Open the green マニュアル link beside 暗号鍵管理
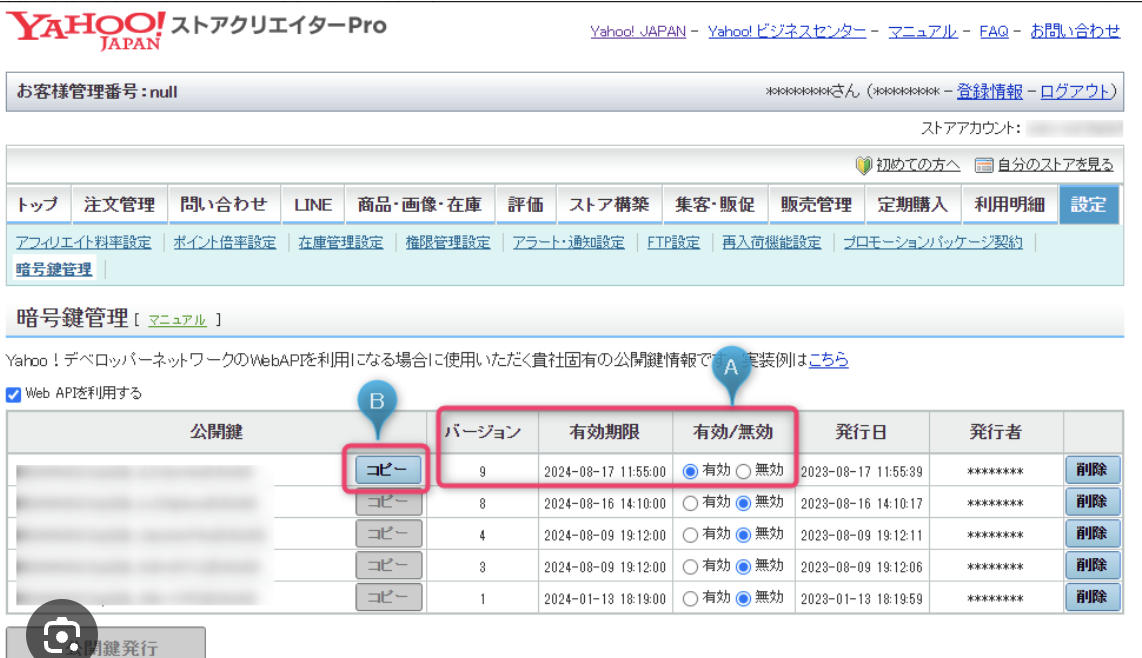This screenshot has width=1142, height=658. 177,320
